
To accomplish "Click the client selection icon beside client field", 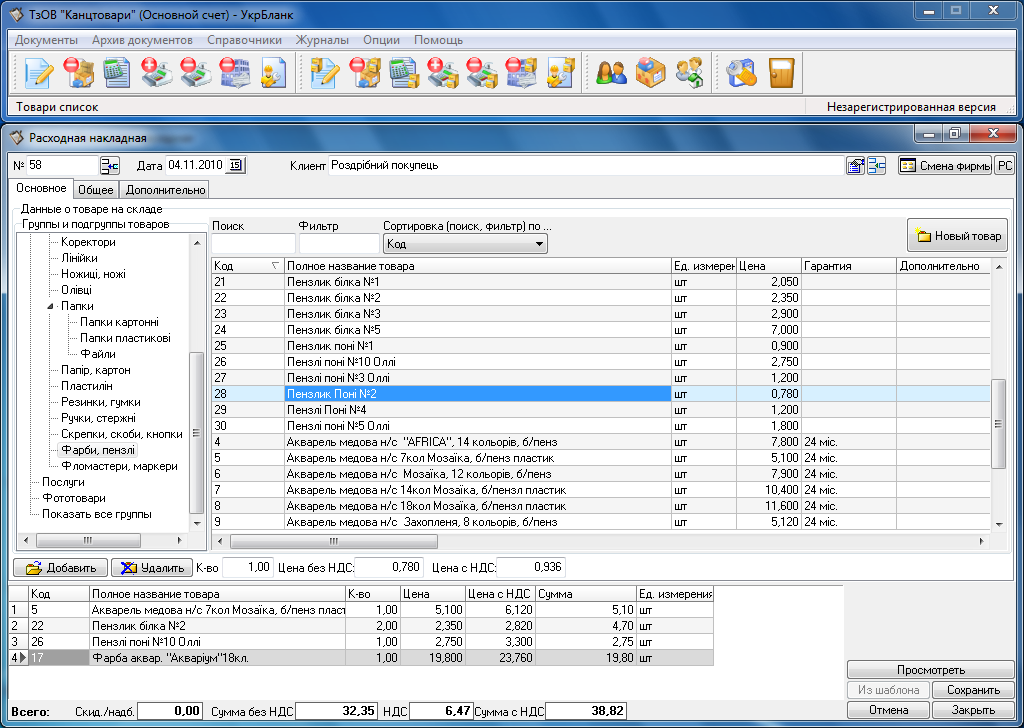I will point(855,166).
